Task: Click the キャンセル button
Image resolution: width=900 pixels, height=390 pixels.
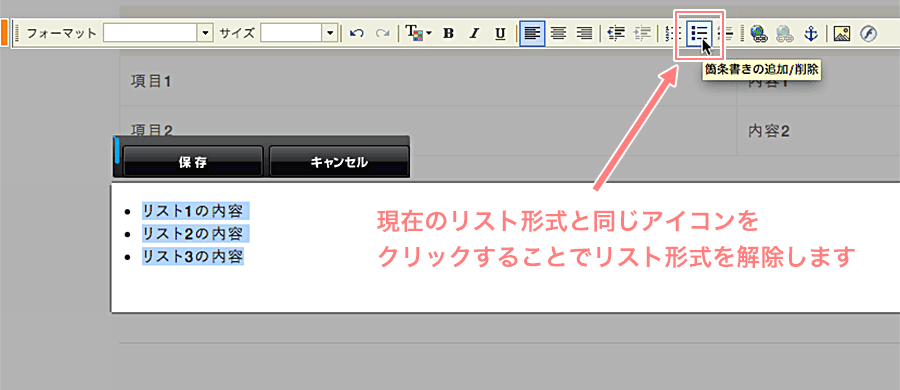Action: pyautogui.click(x=339, y=161)
